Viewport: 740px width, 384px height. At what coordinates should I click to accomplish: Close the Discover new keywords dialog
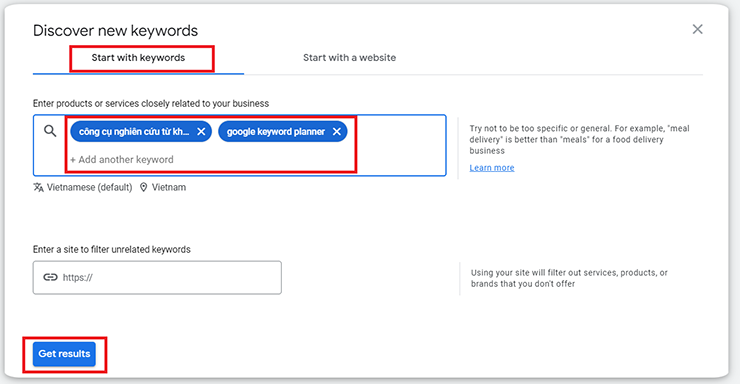[x=697, y=29]
